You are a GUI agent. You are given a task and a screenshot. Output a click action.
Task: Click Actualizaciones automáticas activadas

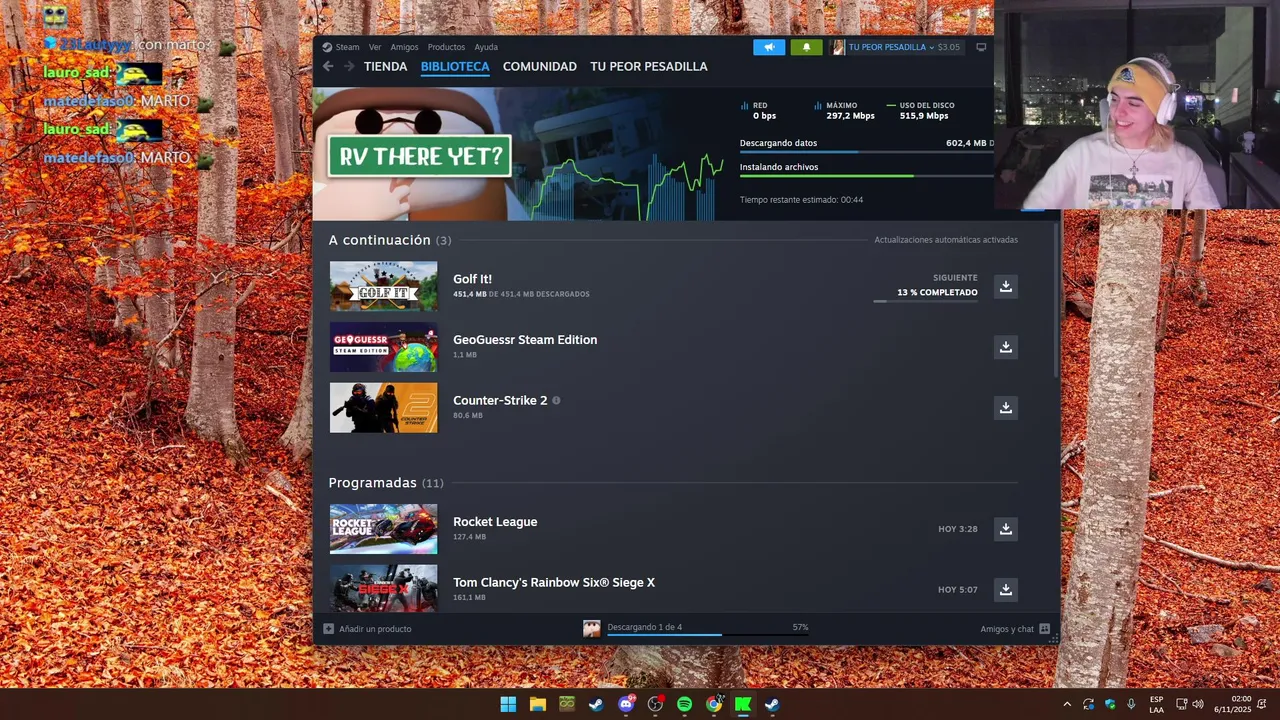tap(946, 240)
